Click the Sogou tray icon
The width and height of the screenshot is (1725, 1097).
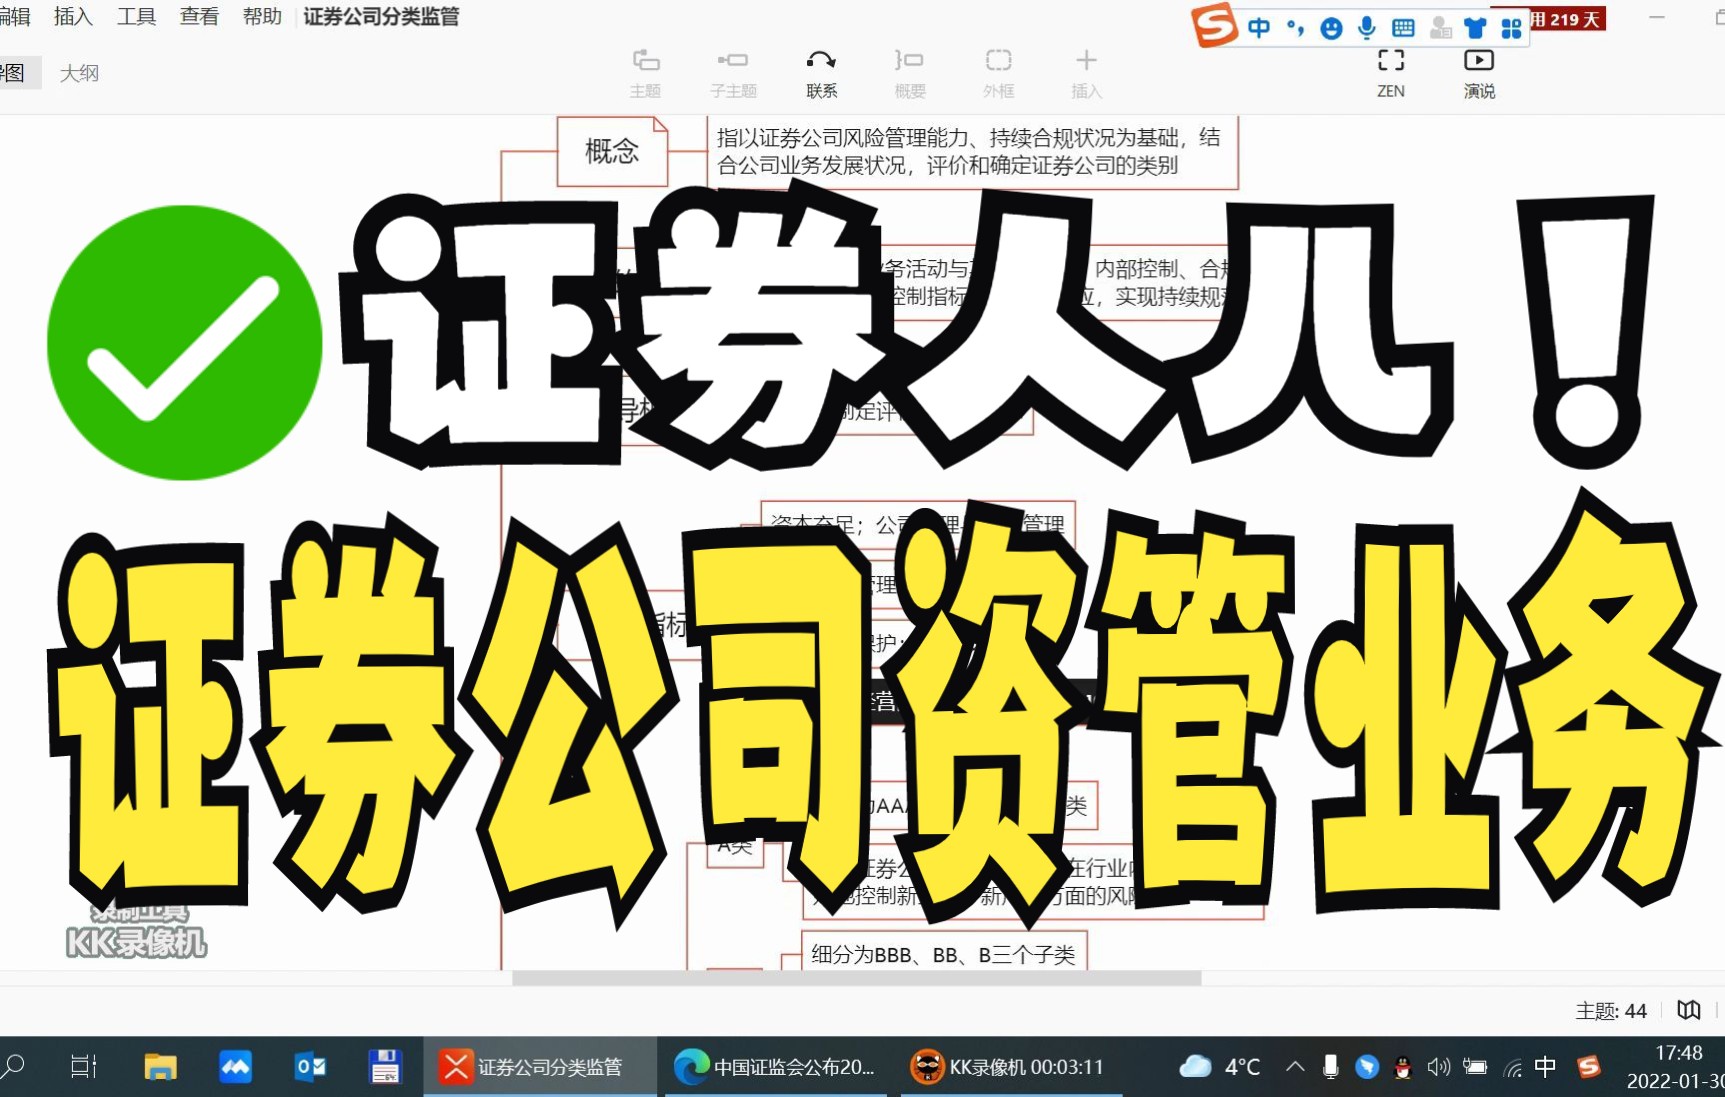1589,1067
